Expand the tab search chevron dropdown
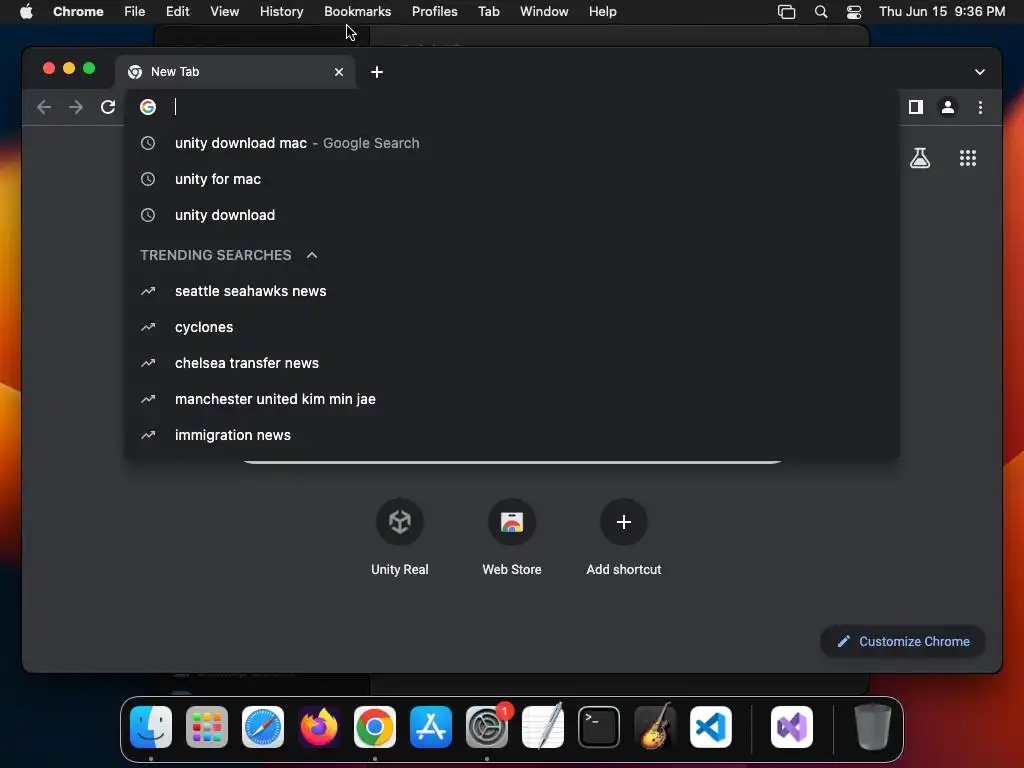 tap(980, 72)
